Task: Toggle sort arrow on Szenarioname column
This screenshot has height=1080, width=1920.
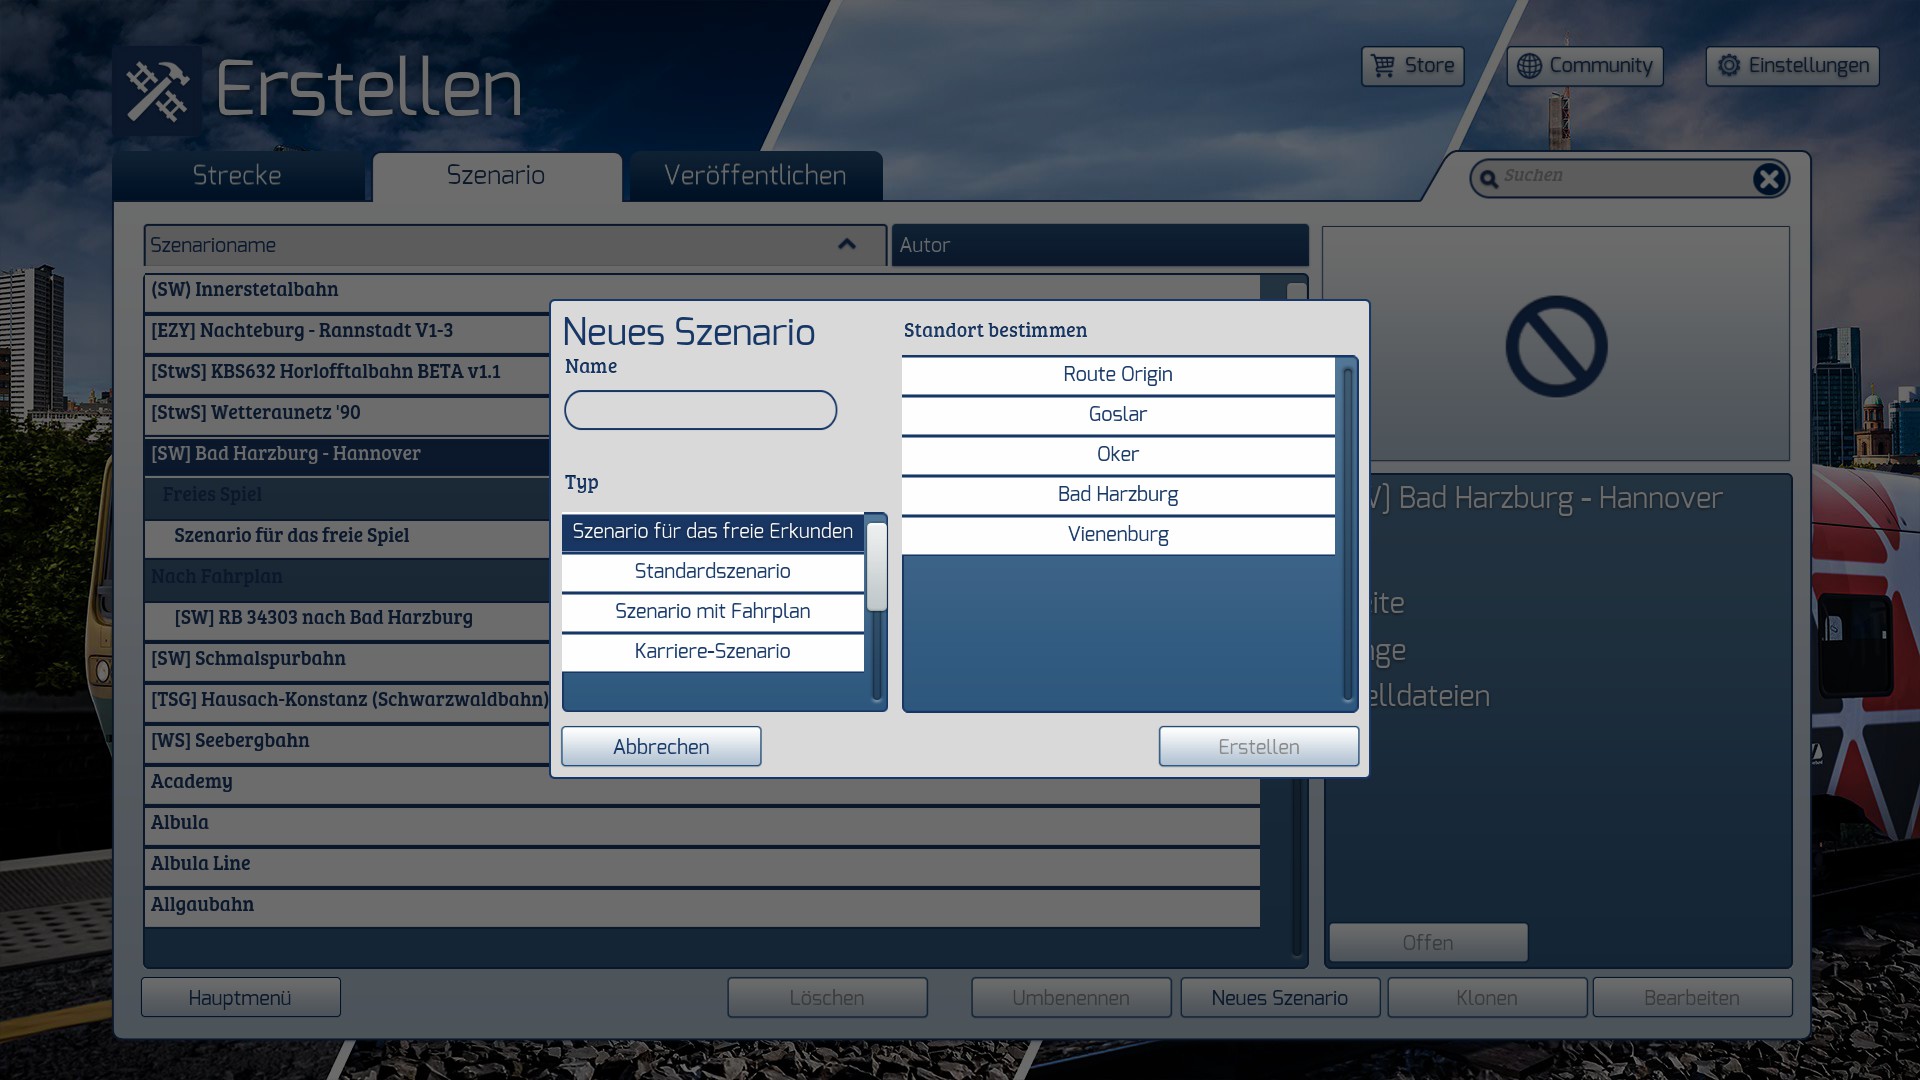Action: click(x=846, y=244)
